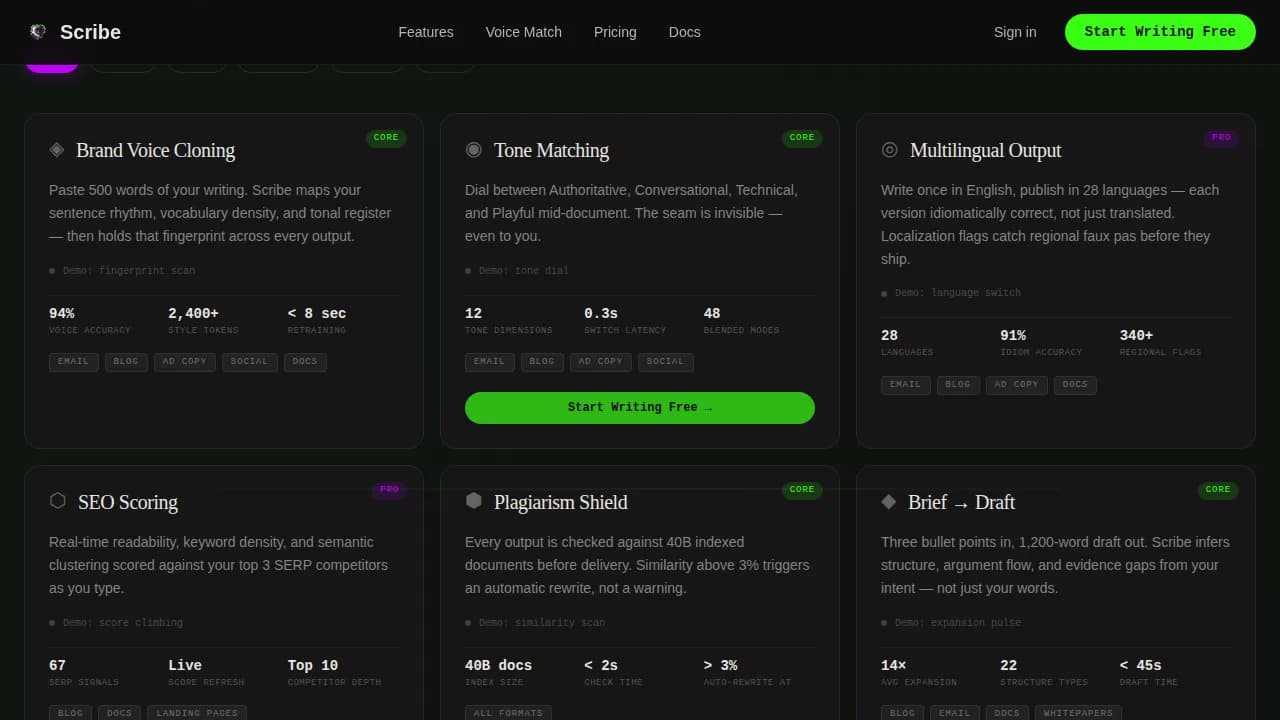The width and height of the screenshot is (1280, 720).
Task: Select AD COPY tag in Brand Voice Cloning card
Action: (185, 362)
